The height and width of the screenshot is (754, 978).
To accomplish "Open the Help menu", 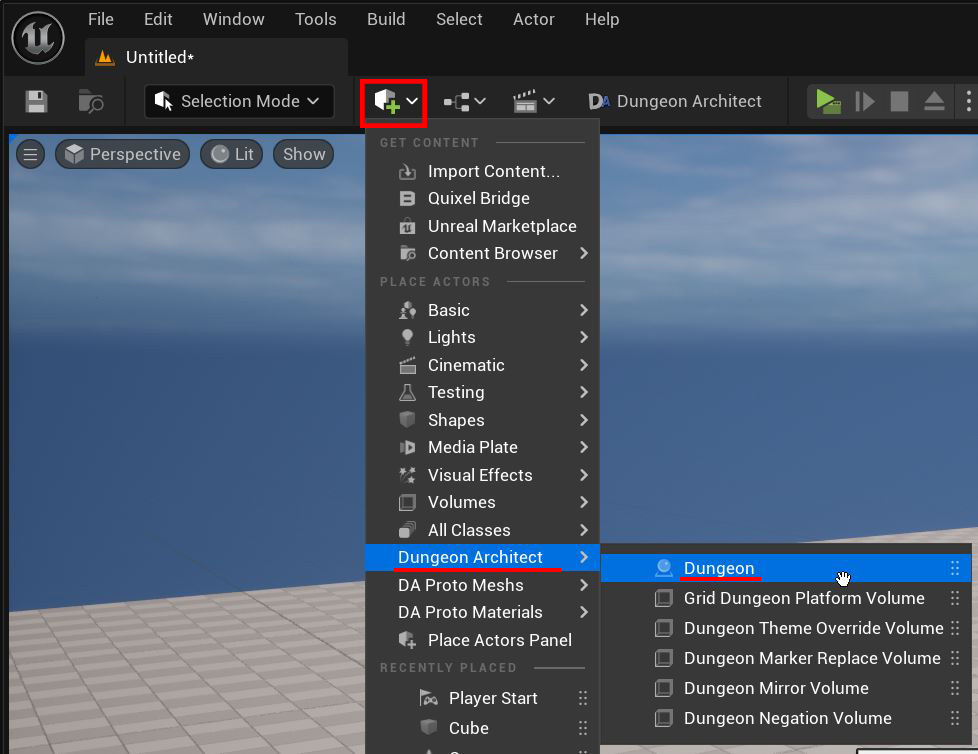I will click(602, 19).
